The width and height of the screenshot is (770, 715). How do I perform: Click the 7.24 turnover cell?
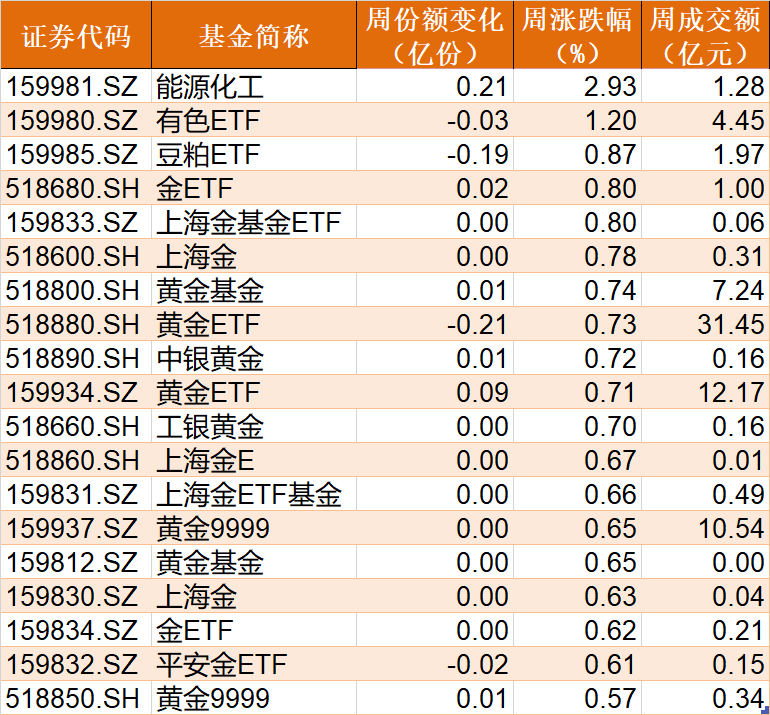tap(705, 290)
